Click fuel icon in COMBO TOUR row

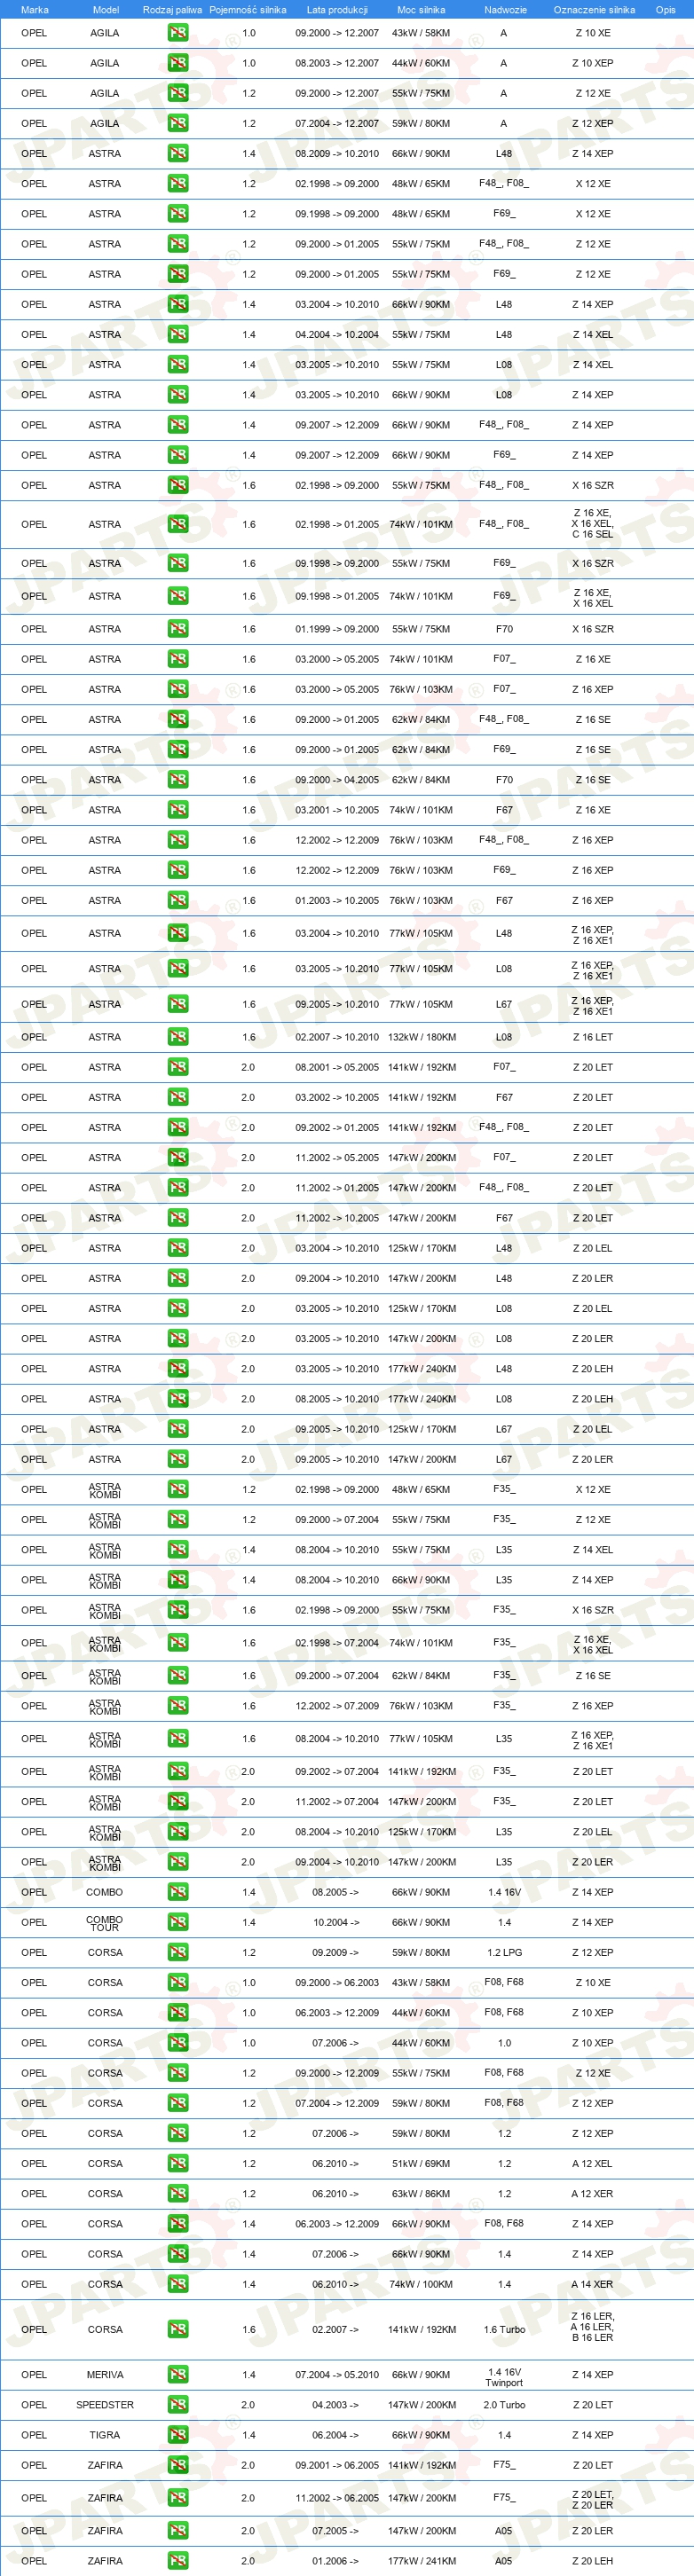pos(178,1921)
